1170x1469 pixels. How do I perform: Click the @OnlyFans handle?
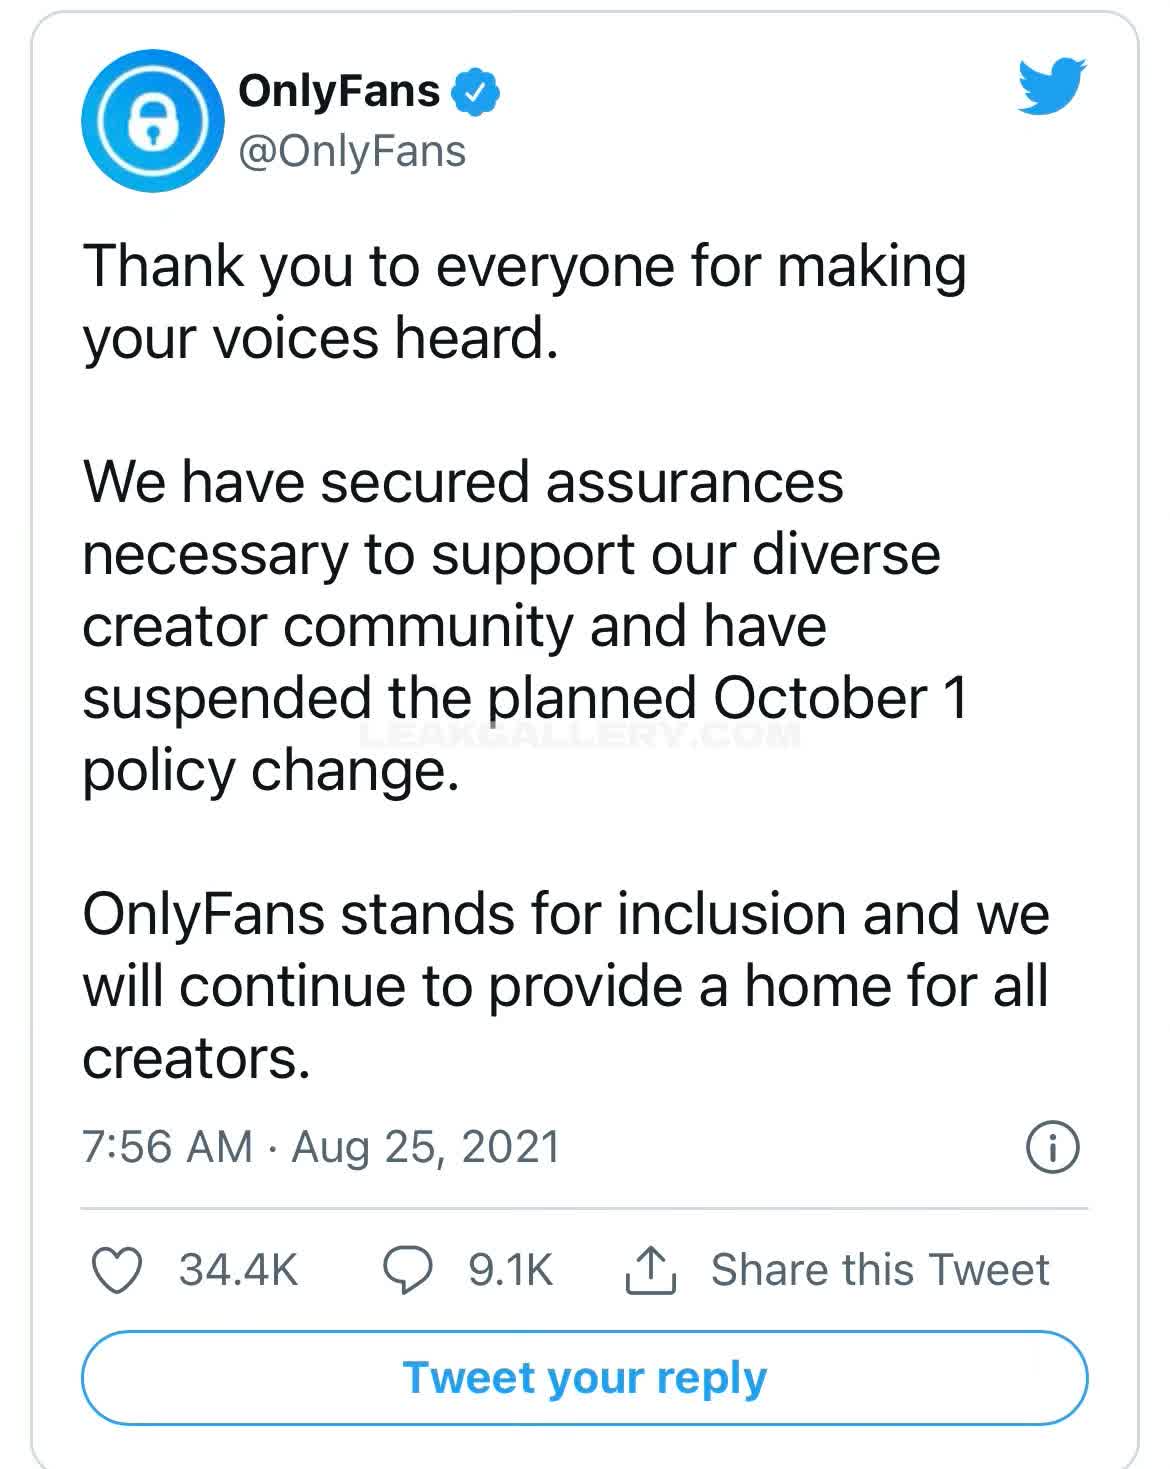352,151
